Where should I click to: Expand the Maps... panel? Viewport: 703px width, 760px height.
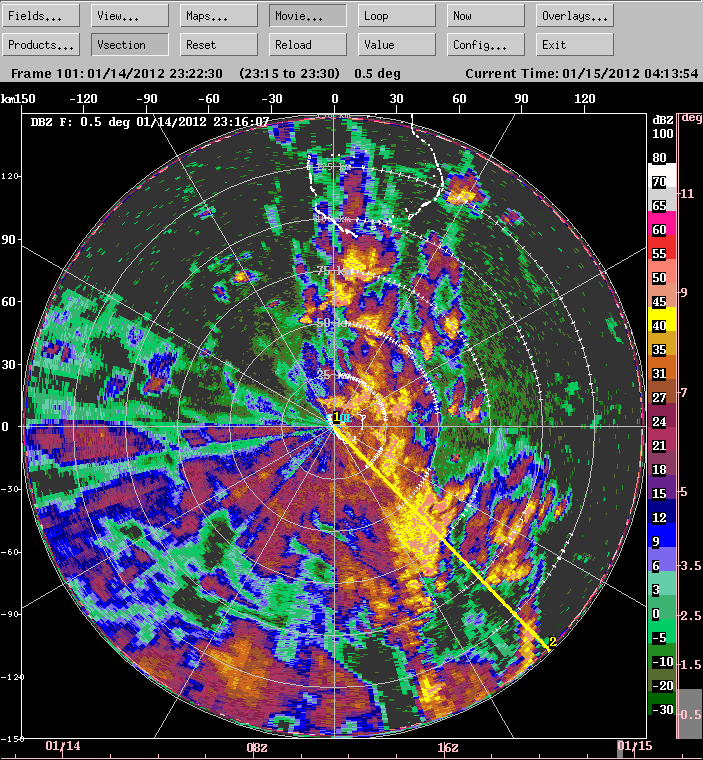click(219, 16)
